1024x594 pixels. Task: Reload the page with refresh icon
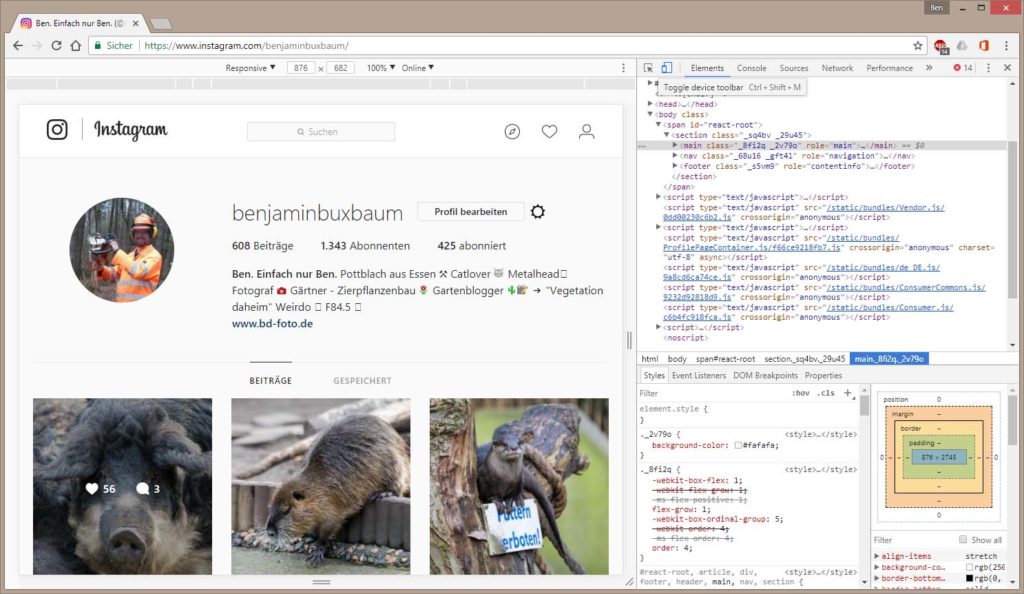[x=56, y=46]
